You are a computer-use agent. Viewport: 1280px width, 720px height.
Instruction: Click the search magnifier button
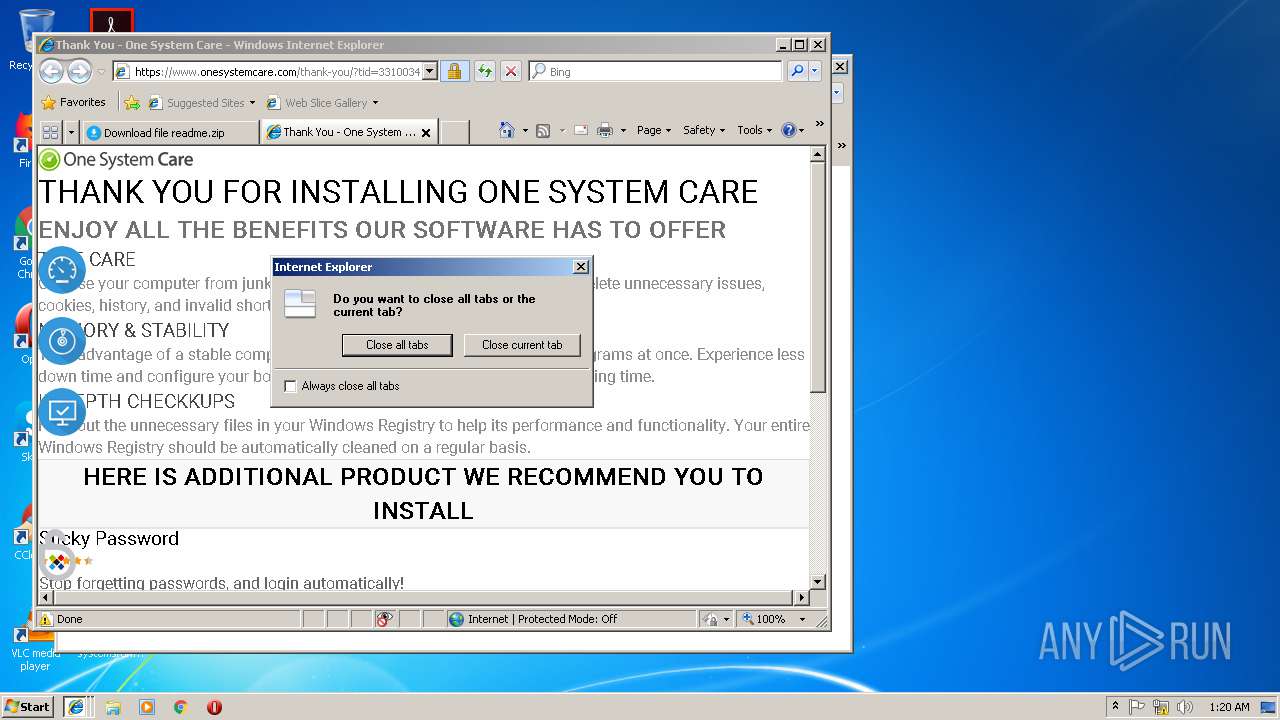[797, 71]
